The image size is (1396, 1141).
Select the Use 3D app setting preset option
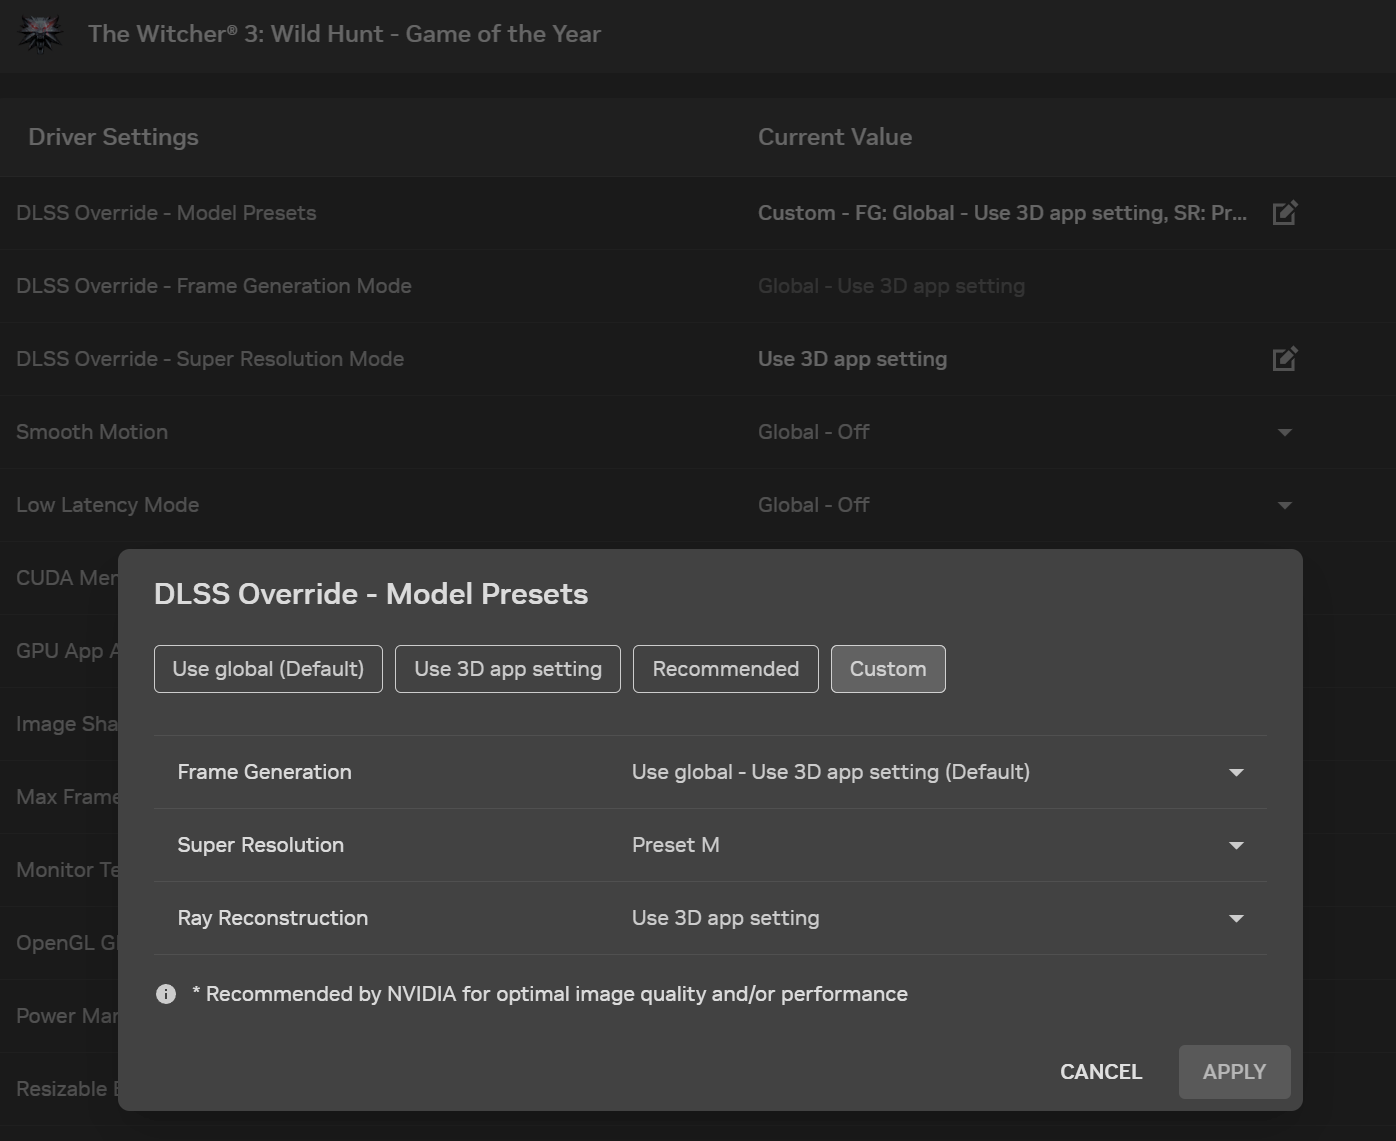click(508, 669)
